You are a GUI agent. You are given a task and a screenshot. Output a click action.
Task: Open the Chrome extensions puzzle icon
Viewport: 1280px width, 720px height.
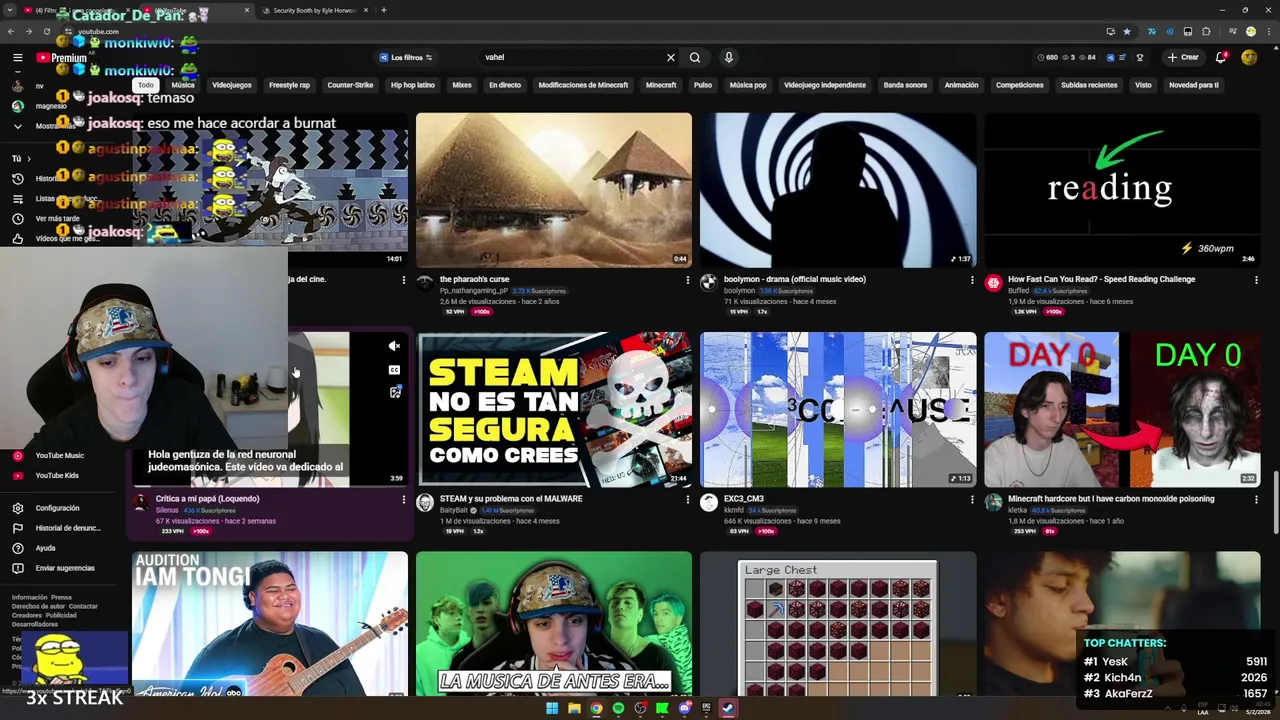coord(1206,31)
